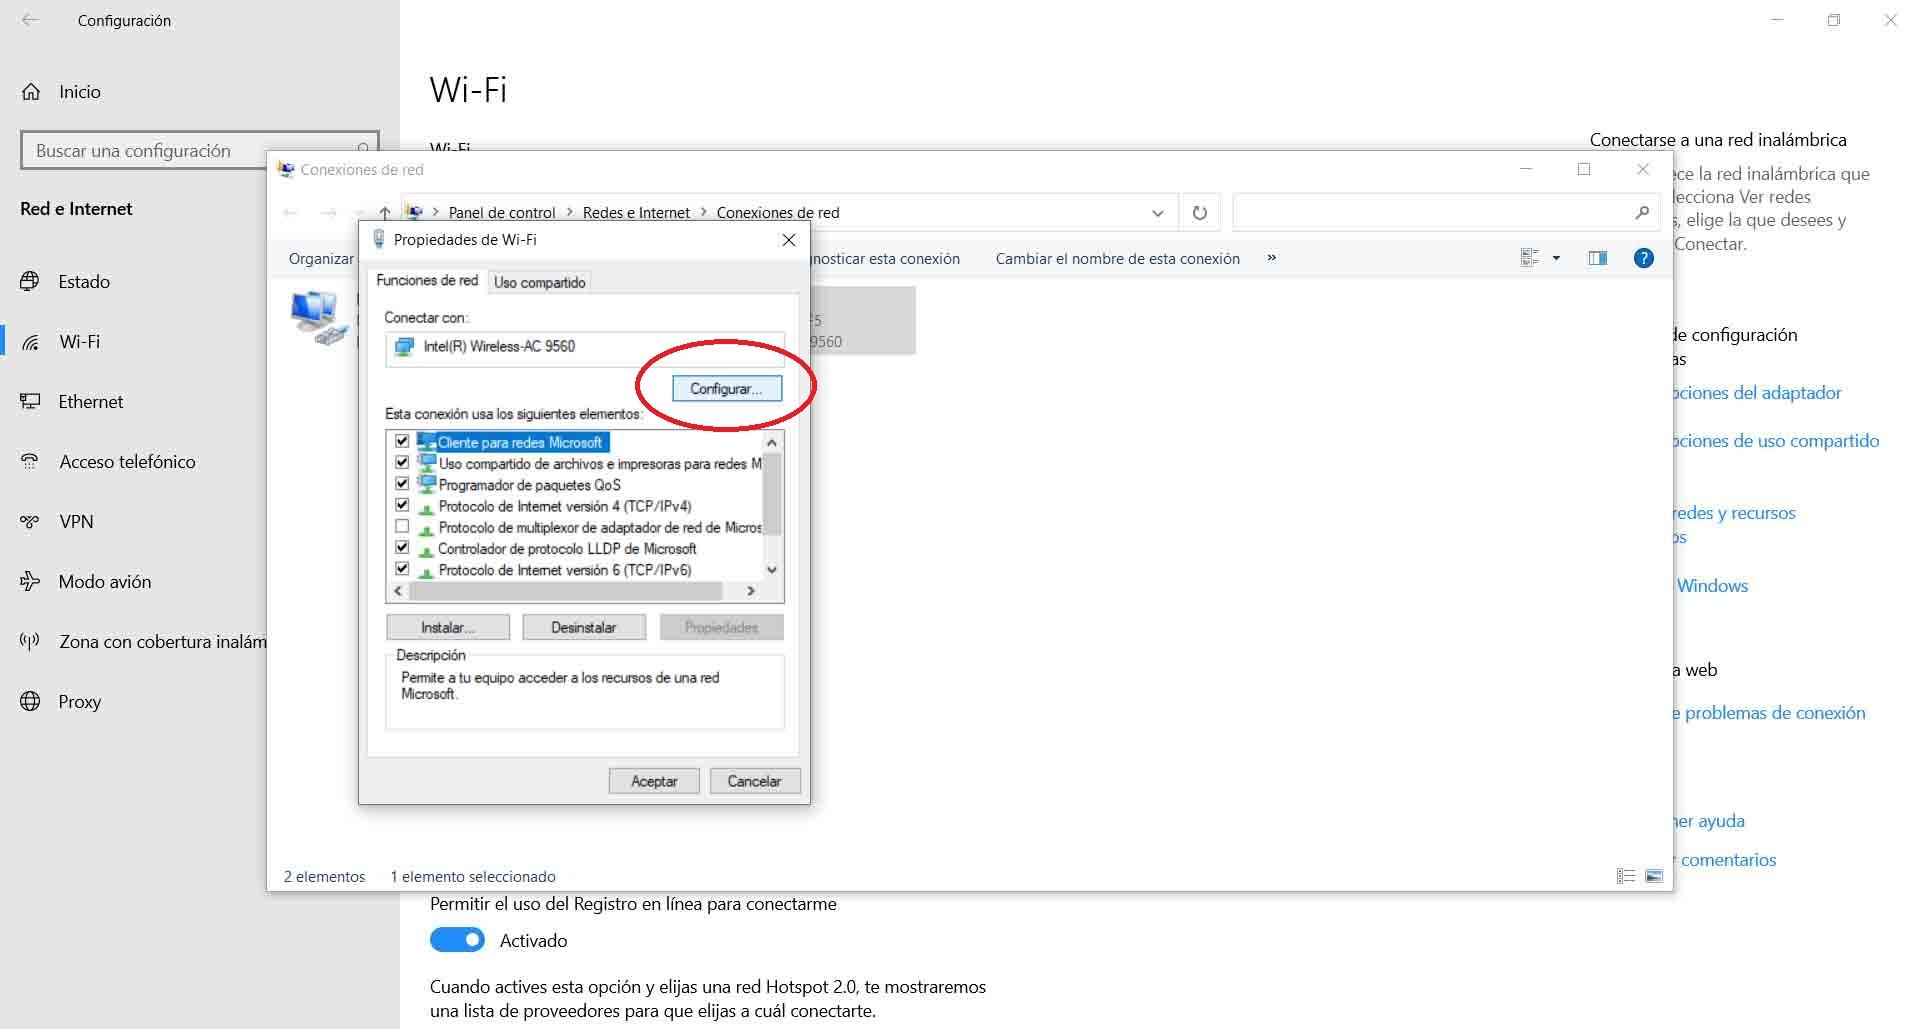Click Configurar button for the adapter

727,388
